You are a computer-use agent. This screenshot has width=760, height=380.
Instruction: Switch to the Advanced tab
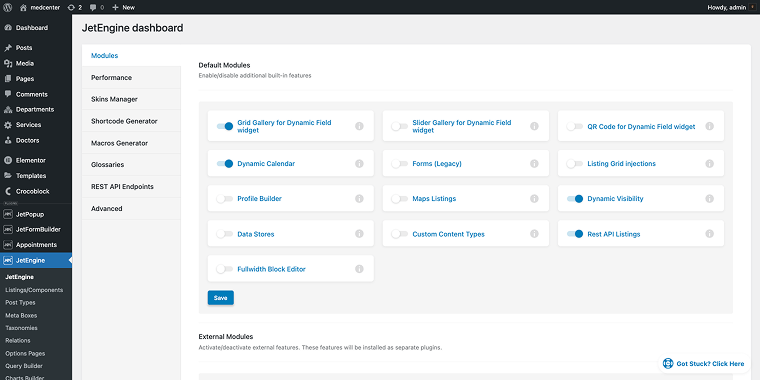(131, 208)
